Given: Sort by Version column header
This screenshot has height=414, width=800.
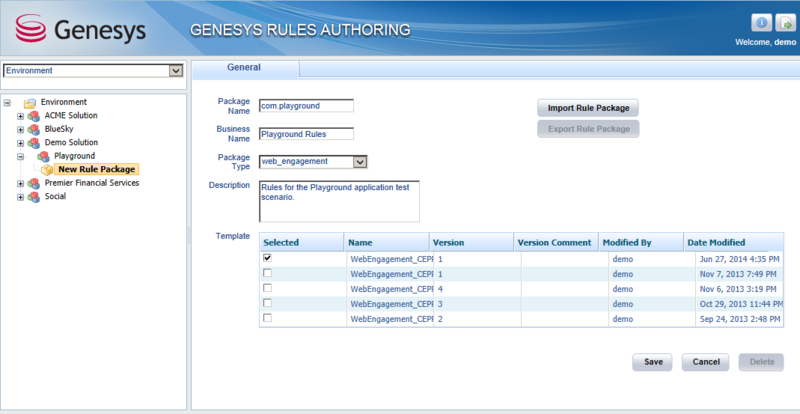Looking at the screenshot, I should tap(471, 242).
